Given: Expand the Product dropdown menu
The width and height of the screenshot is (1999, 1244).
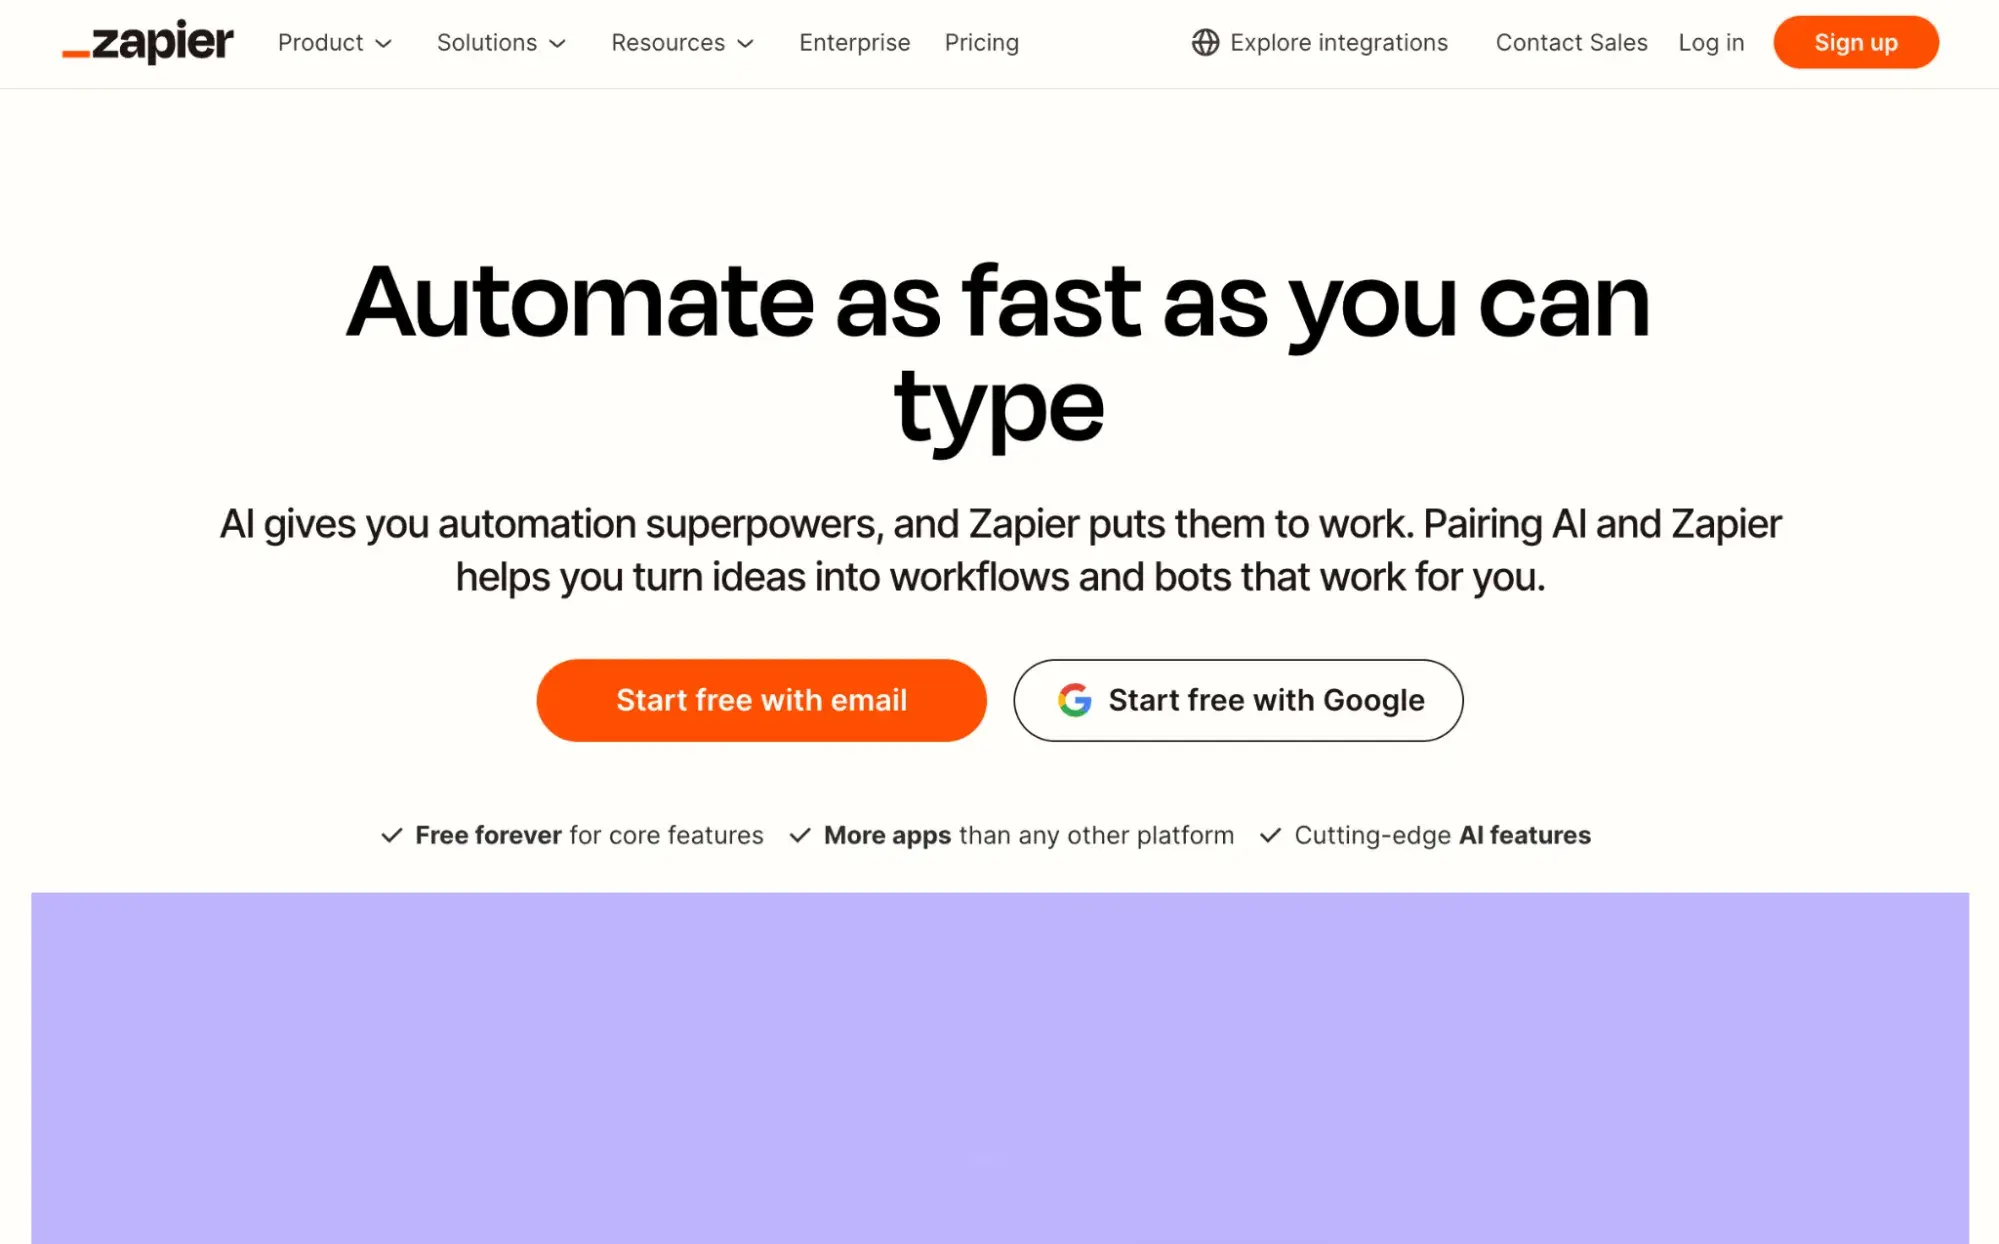Looking at the screenshot, I should (335, 43).
